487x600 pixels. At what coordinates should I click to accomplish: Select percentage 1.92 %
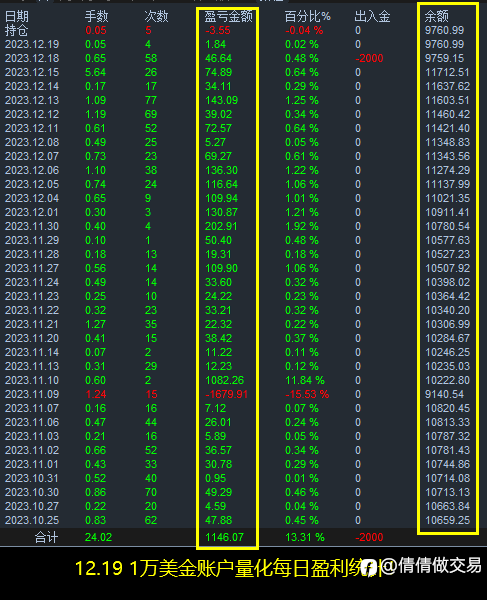pos(302,226)
